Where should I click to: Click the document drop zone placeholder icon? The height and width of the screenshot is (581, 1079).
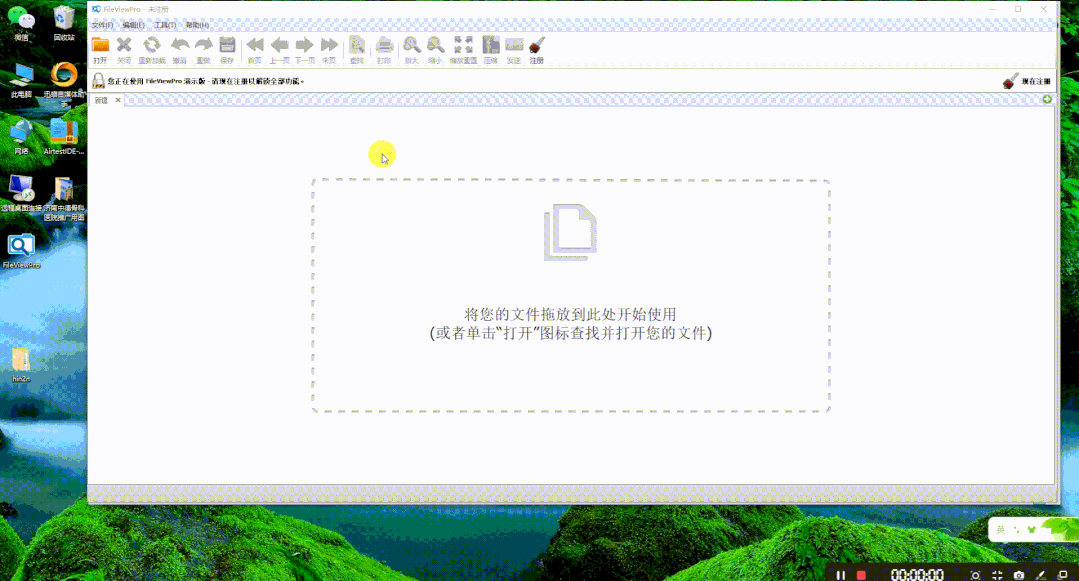(570, 232)
